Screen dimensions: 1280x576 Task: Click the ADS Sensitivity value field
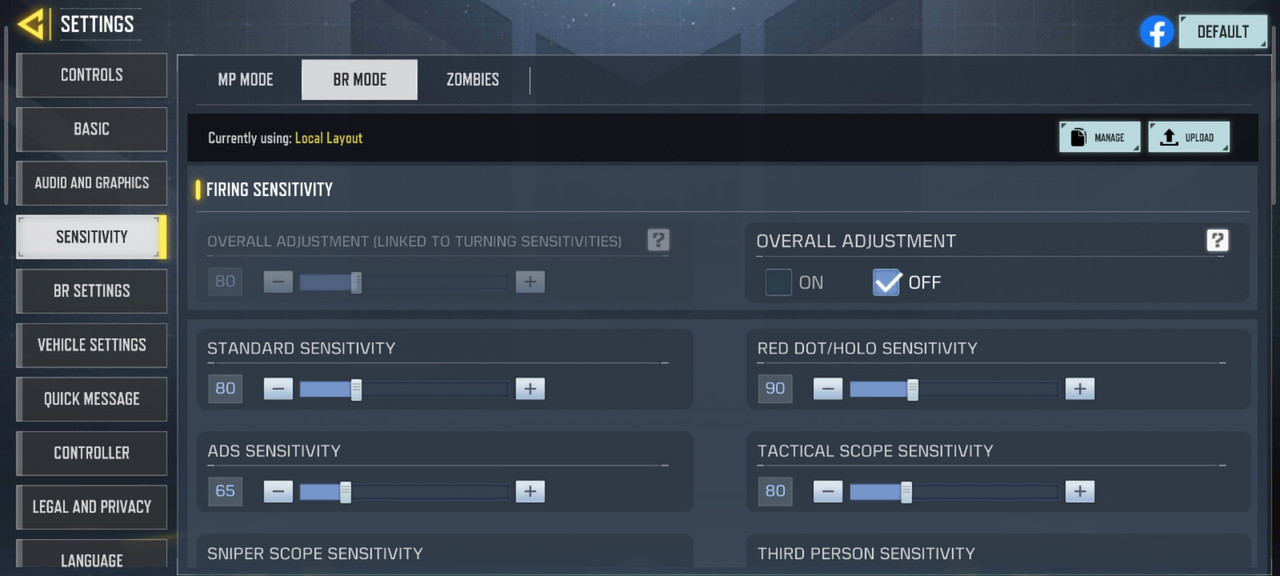click(225, 491)
